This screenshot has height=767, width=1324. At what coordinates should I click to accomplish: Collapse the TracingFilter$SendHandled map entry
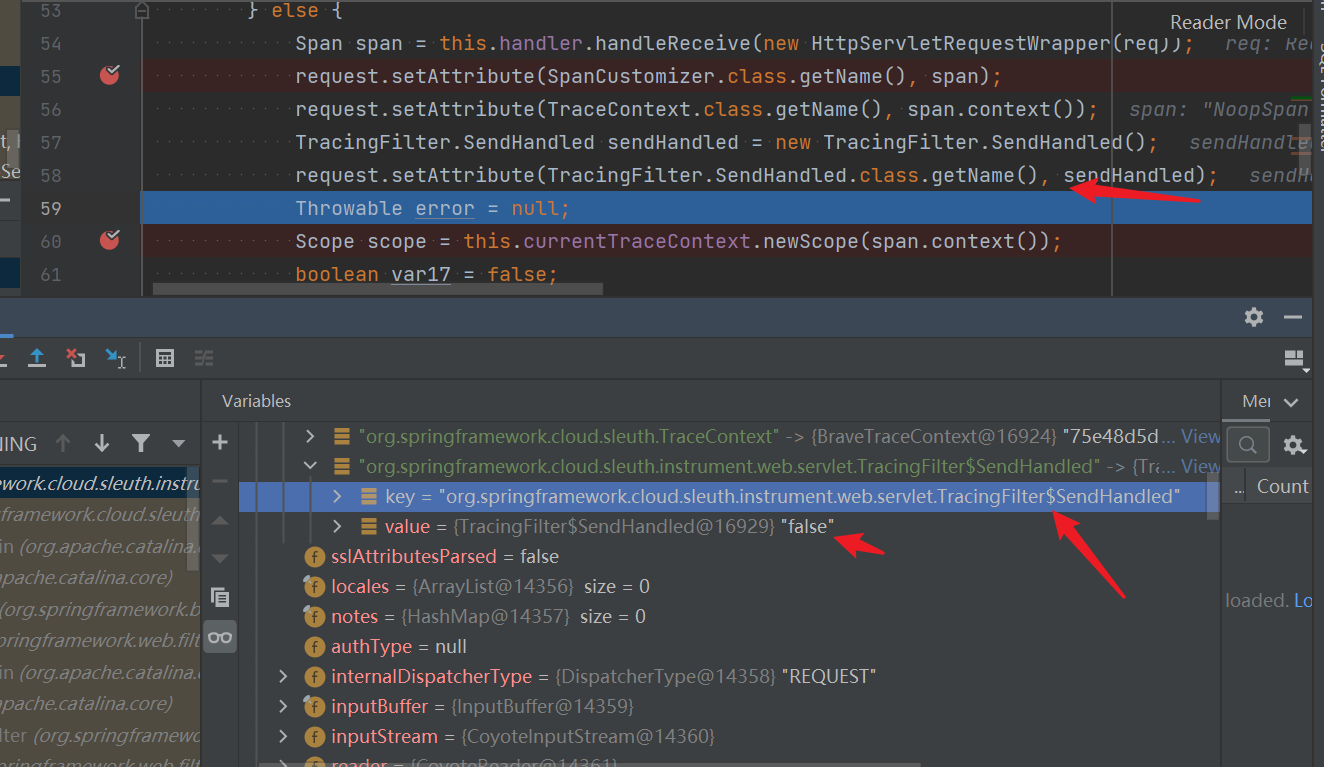(x=310, y=466)
